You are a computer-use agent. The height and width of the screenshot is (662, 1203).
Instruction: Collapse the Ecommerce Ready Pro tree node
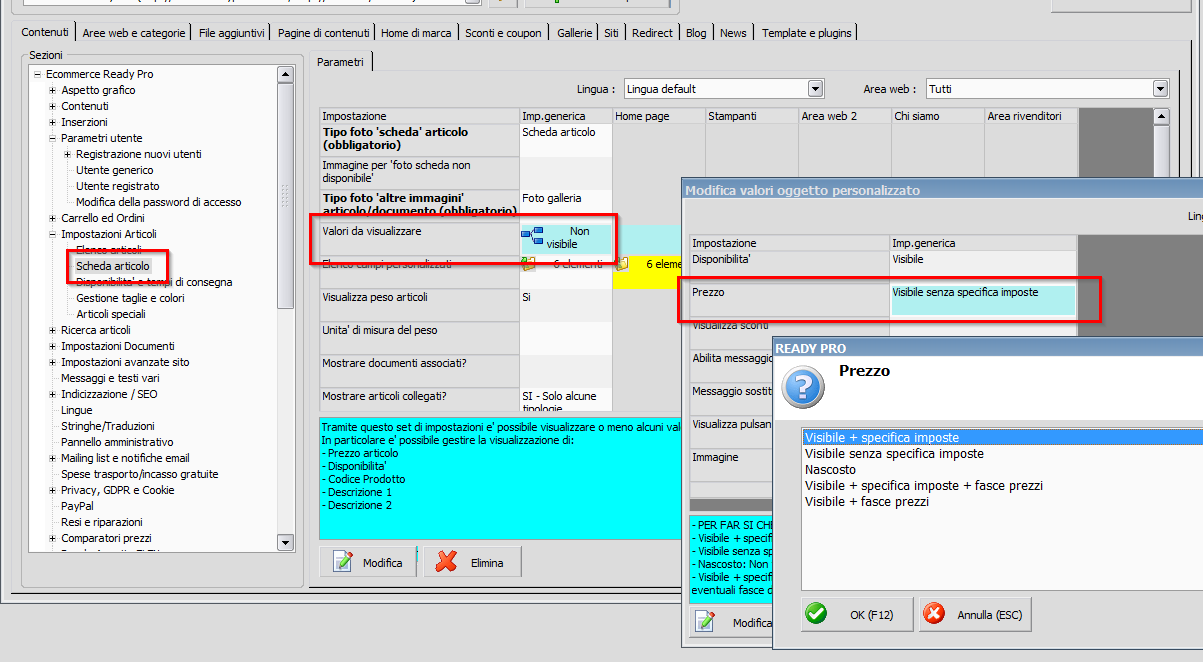(x=37, y=74)
